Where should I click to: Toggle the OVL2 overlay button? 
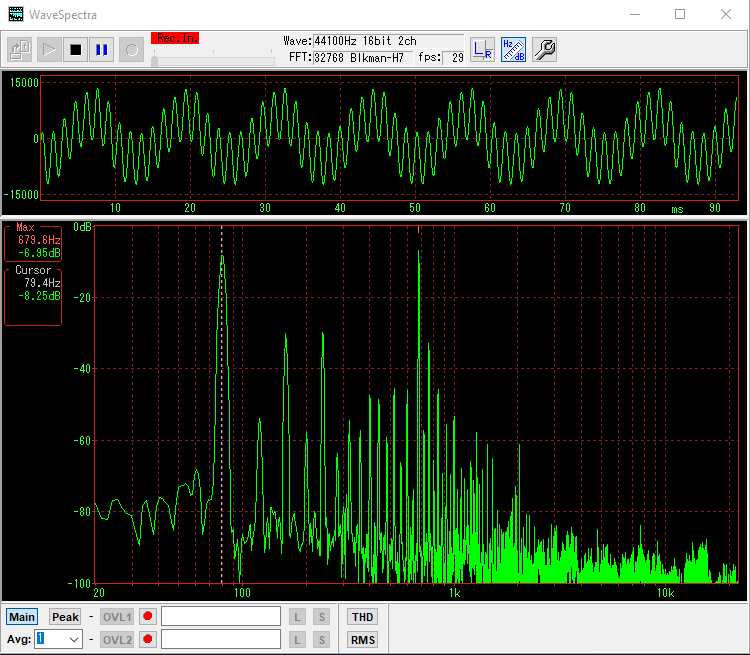117,640
